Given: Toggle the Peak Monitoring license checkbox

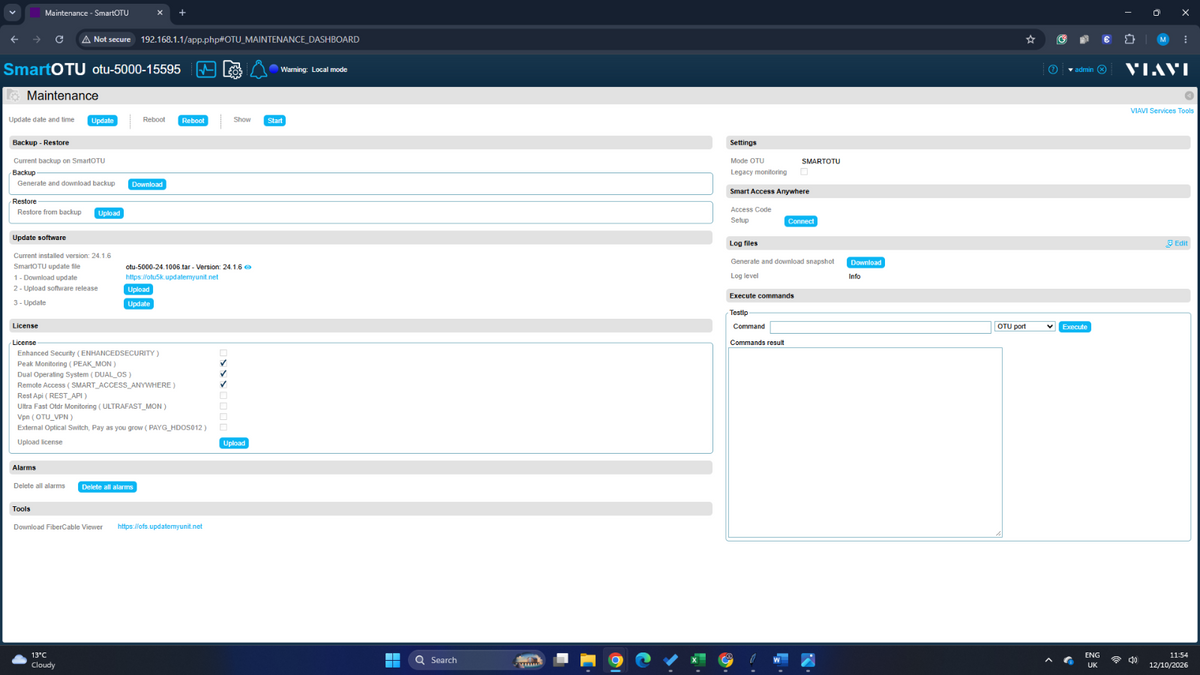Looking at the screenshot, I should (x=223, y=364).
